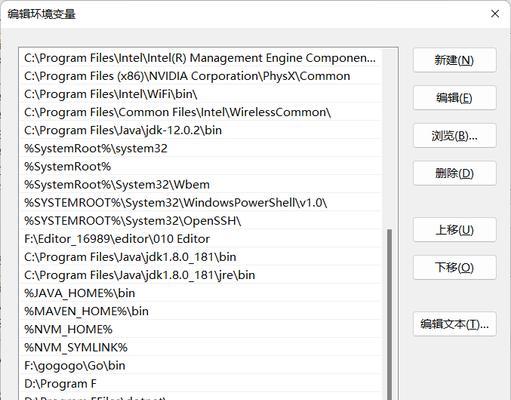Image resolution: width=511 pixels, height=400 pixels.
Task: Select the WindowsPowerShell\v1.0\ entry
Action: (200, 203)
